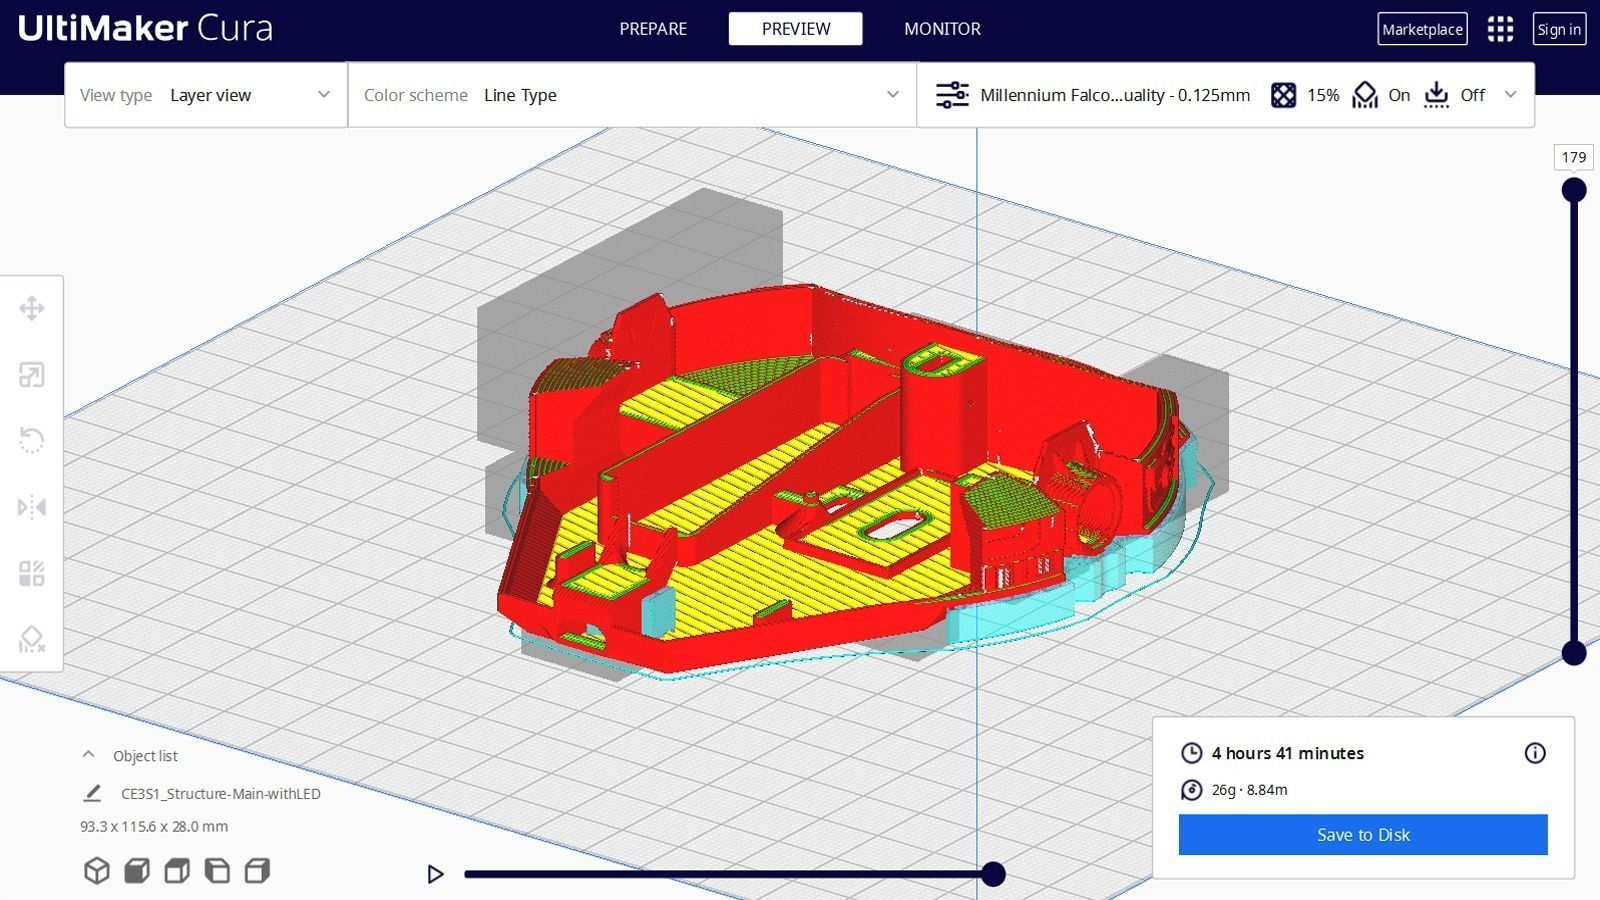Screen dimensions: 1600x900
Task: Expand the print settings panel chevron
Action: [x=1511, y=95]
